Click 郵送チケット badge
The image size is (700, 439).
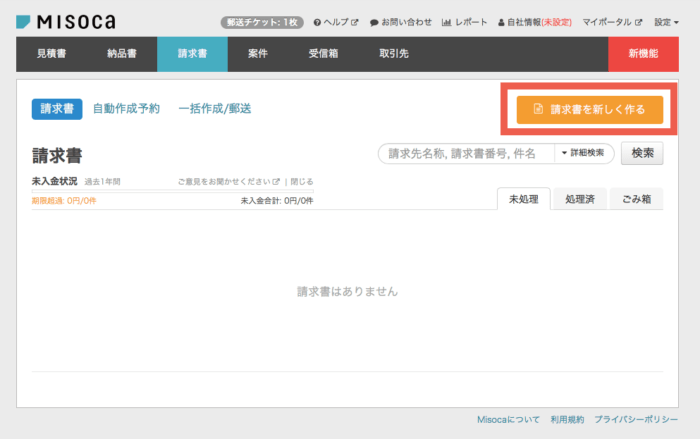[261, 22]
